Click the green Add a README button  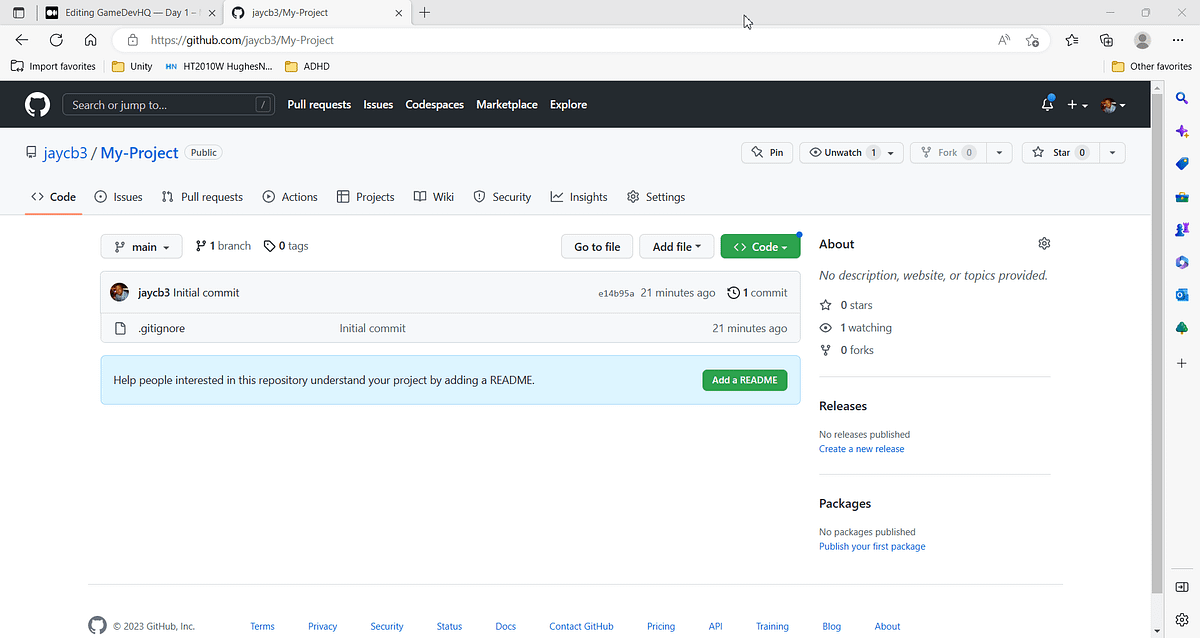tap(745, 380)
